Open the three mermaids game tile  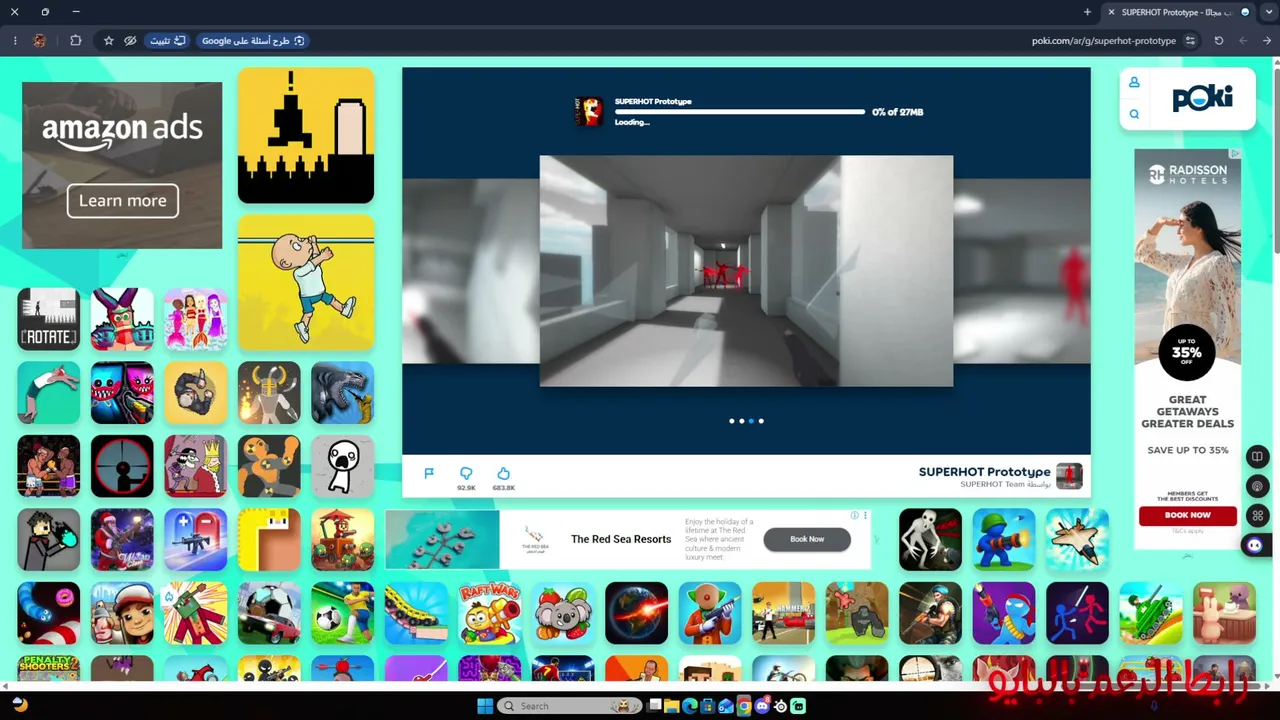click(195, 319)
